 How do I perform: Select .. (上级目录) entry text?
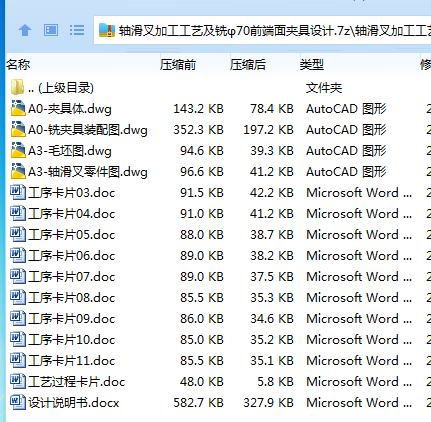(x=61, y=88)
